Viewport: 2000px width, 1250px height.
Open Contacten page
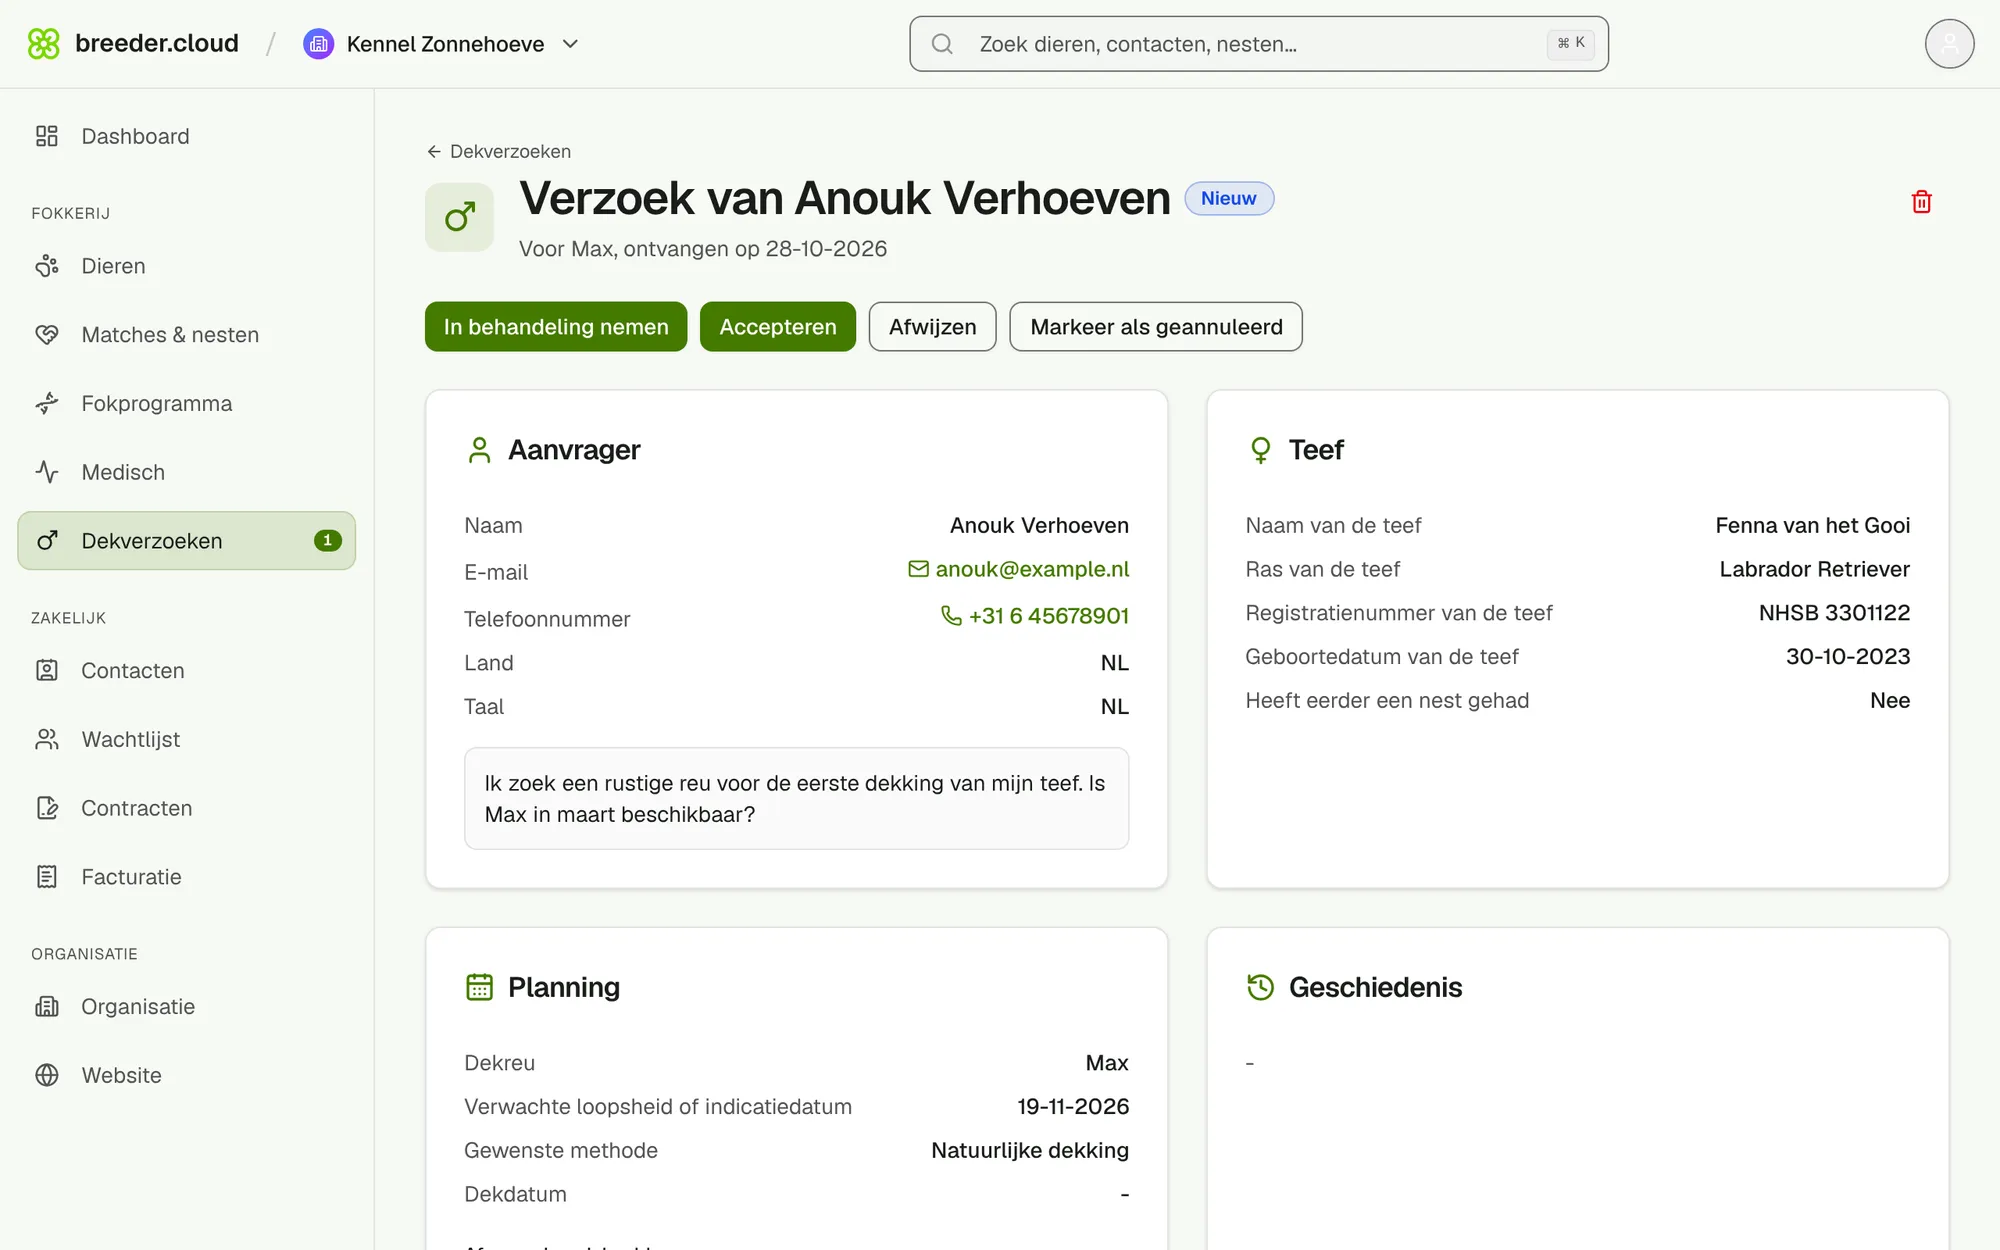pos(187,671)
